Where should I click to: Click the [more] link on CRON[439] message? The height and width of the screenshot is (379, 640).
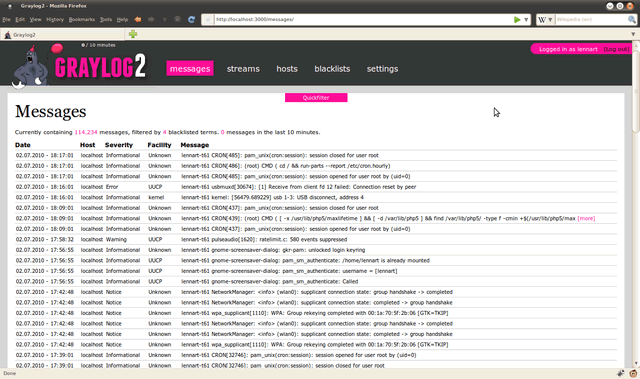(x=586, y=219)
